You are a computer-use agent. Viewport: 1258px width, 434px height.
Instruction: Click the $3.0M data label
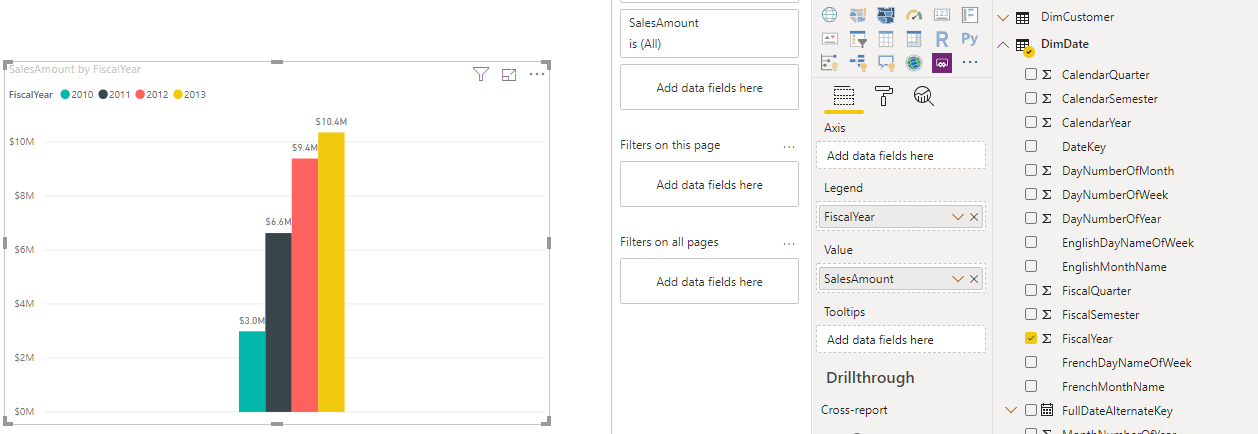click(251, 321)
